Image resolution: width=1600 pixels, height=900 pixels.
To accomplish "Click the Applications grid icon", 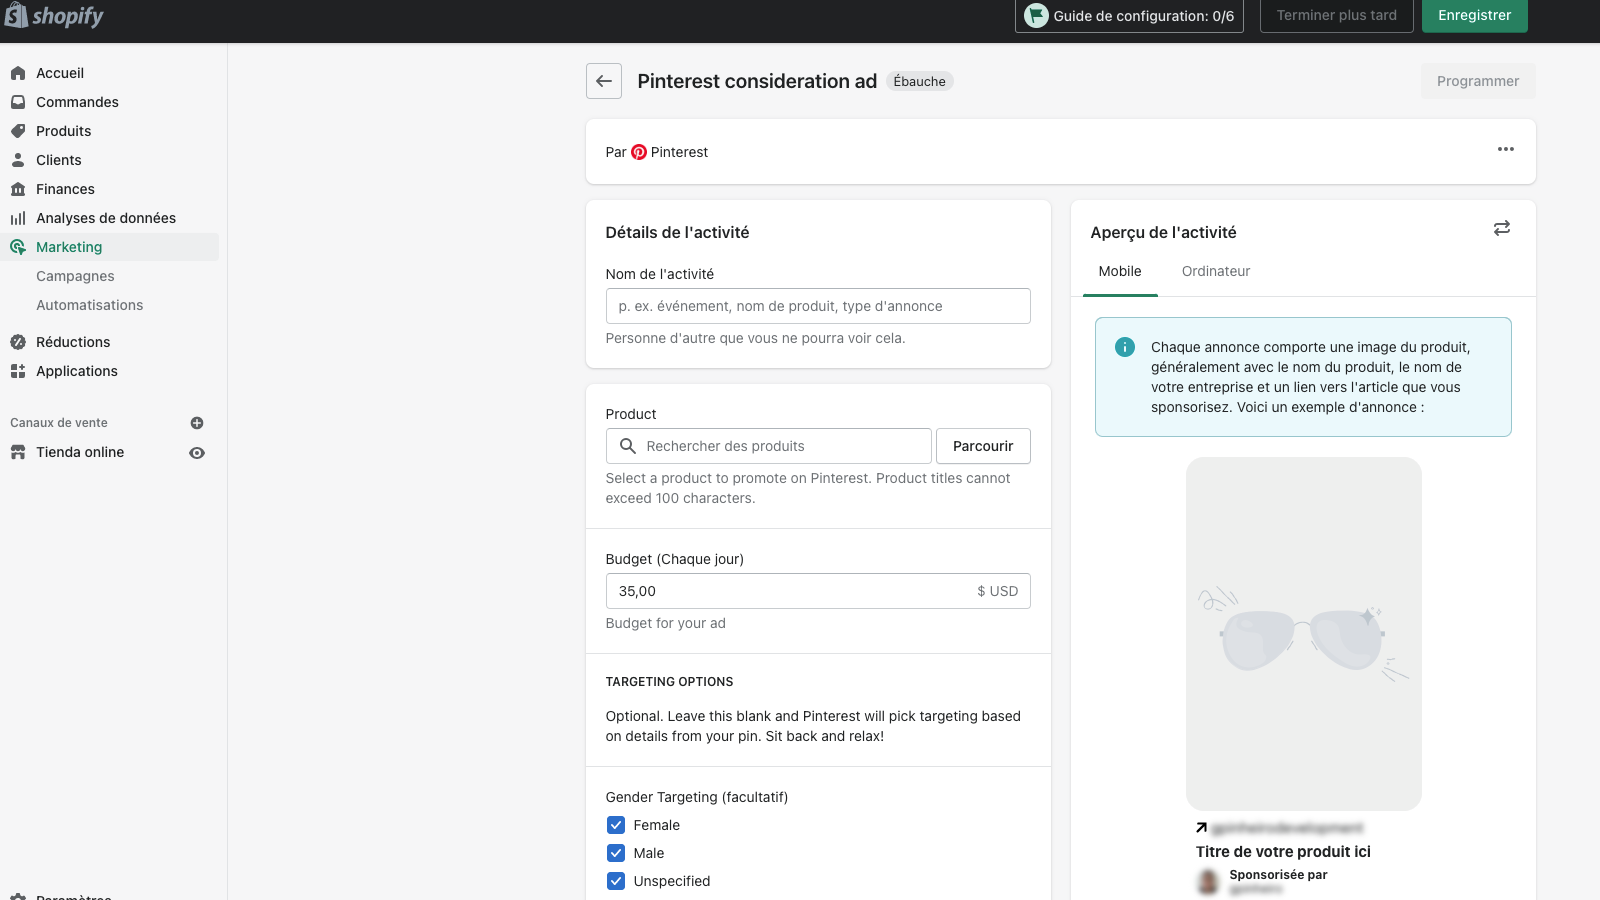I will pyautogui.click(x=18, y=371).
